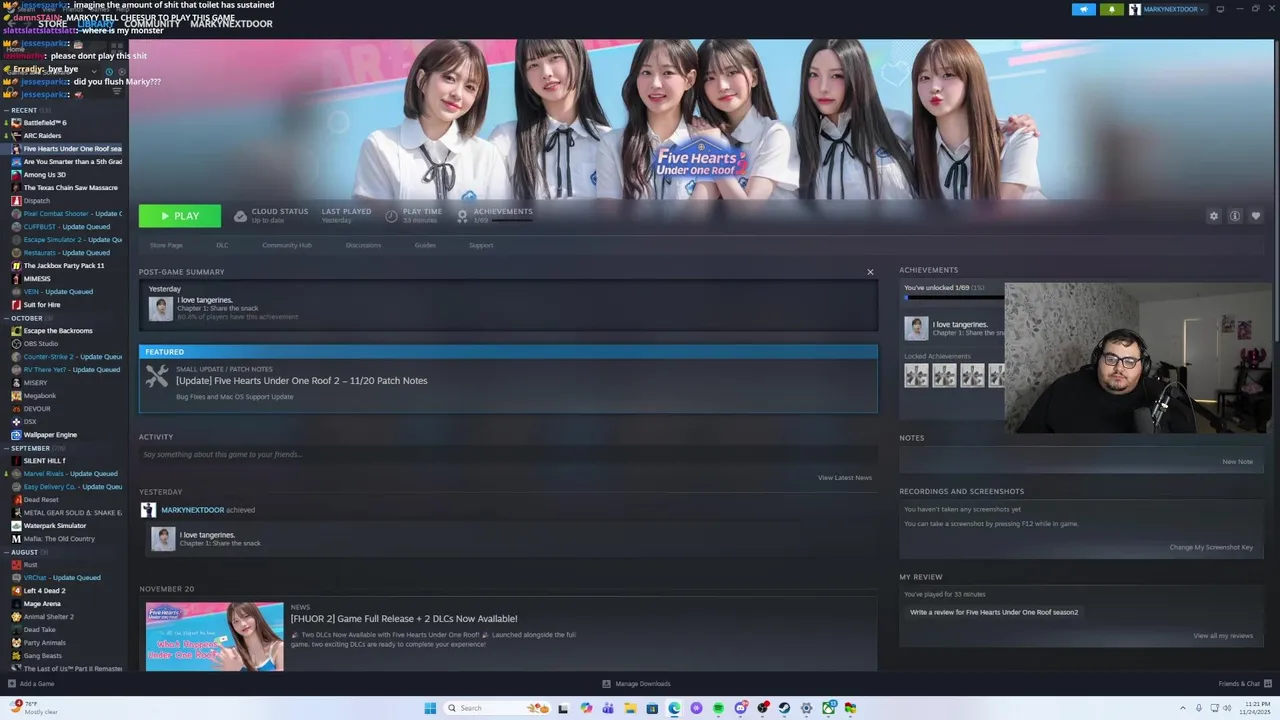Open MARKYNEXTDOOR account dropdown
Image resolution: width=1280 pixels, height=720 pixels.
(1167, 9)
